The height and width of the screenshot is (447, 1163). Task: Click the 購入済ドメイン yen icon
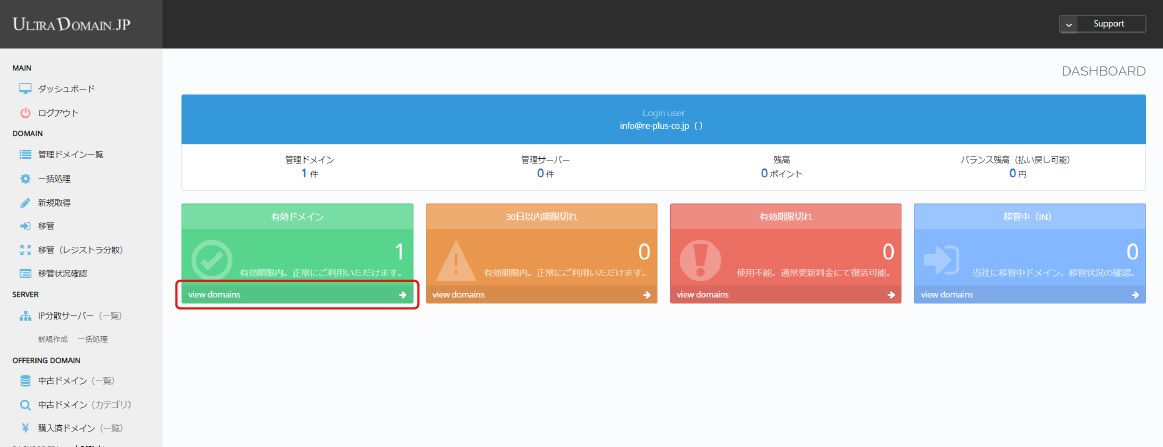pyautogui.click(x=26, y=429)
